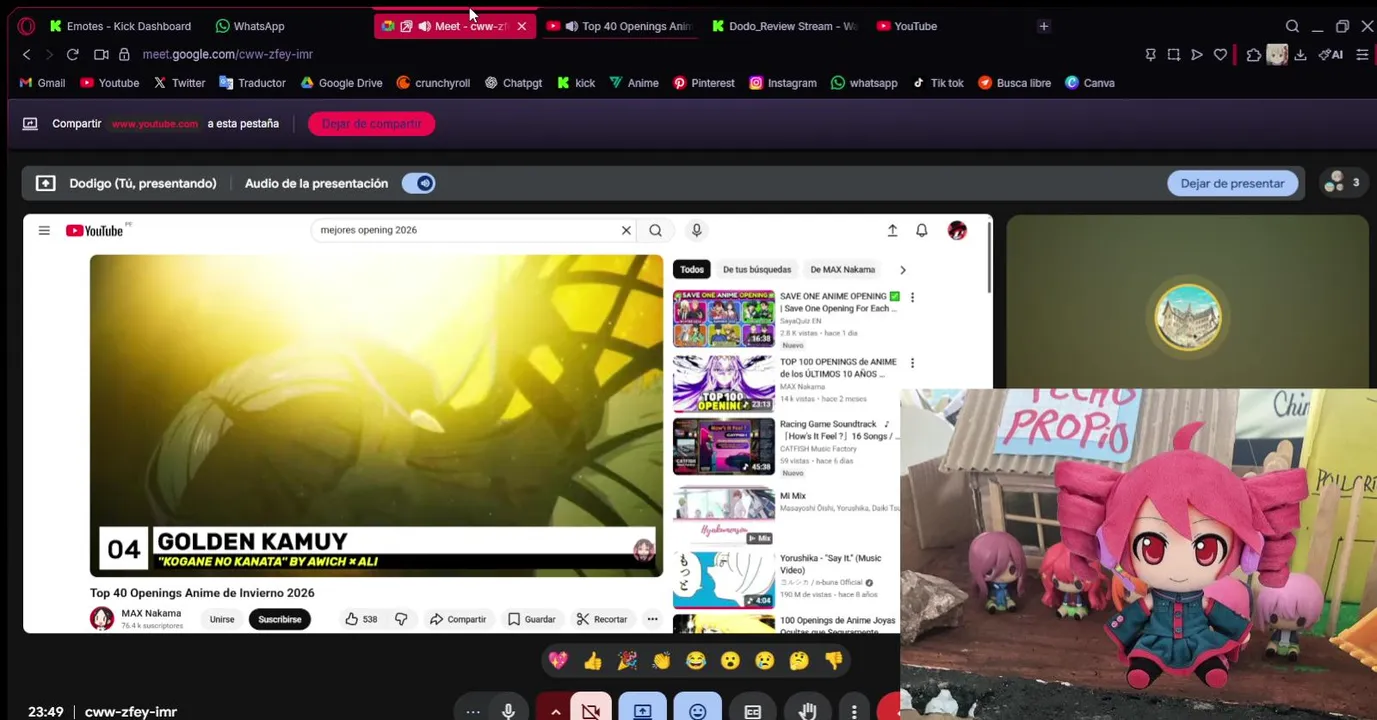This screenshot has width=1377, height=720.
Task: Click the YouTube logo in shared tab
Action: coord(95,231)
